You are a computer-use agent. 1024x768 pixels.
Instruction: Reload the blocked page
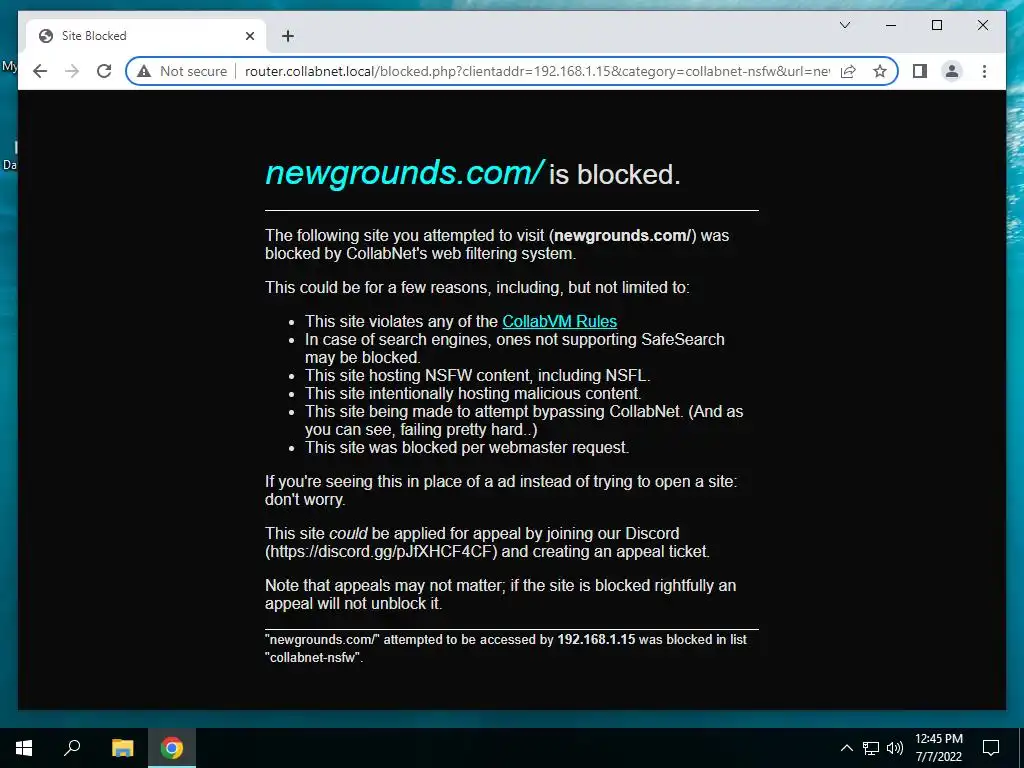point(104,71)
